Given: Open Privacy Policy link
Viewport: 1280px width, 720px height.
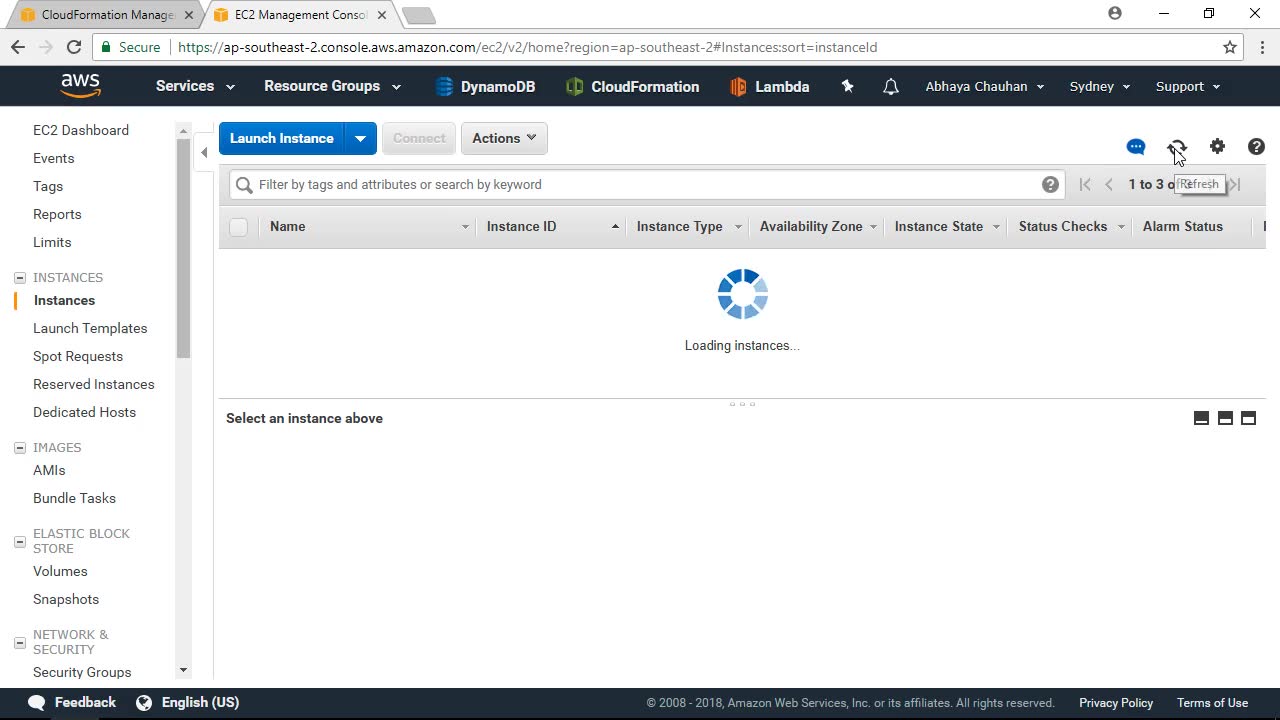Looking at the screenshot, I should 1116,703.
